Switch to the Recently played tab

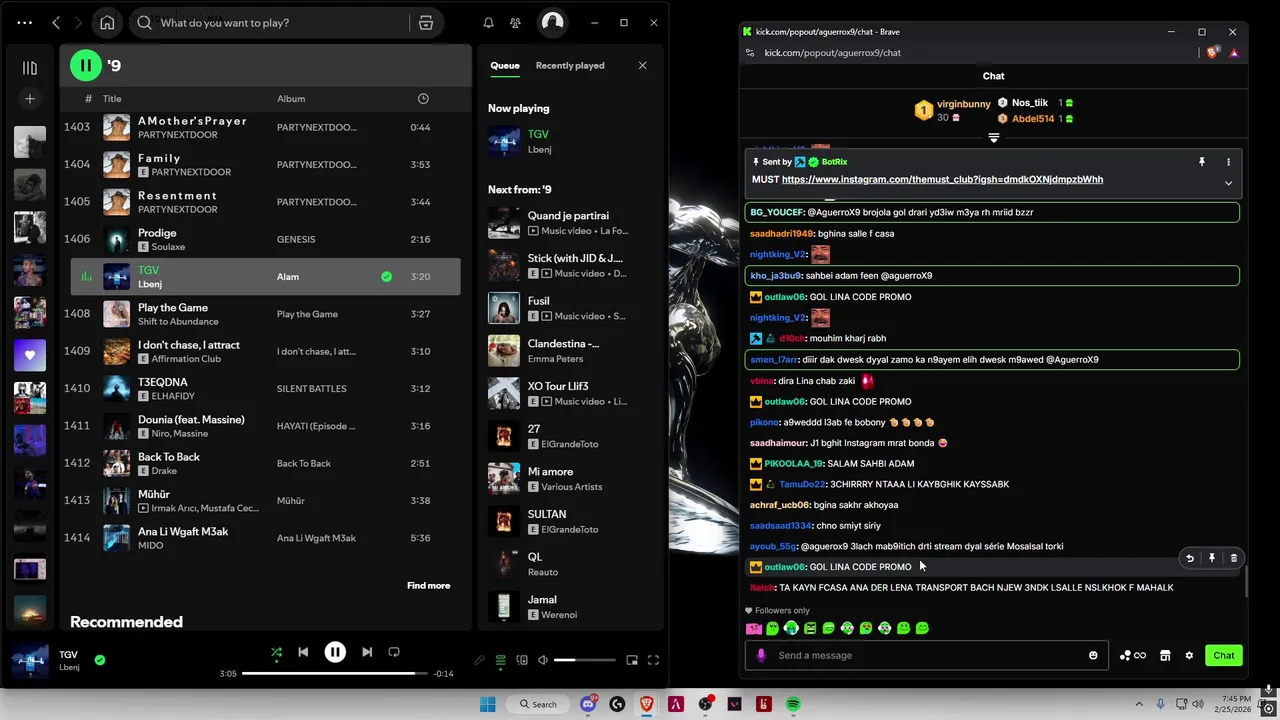(x=570, y=66)
